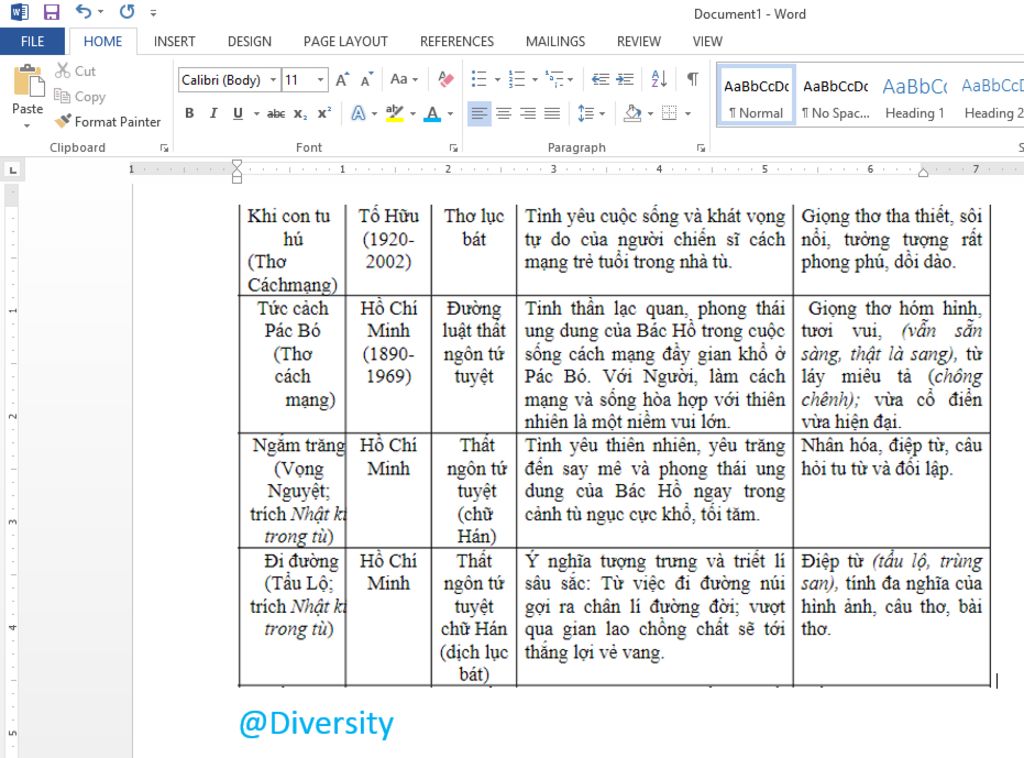Screen dimensions: 1024x758
Task: Clear all formatting with eraser icon
Action: [x=446, y=80]
